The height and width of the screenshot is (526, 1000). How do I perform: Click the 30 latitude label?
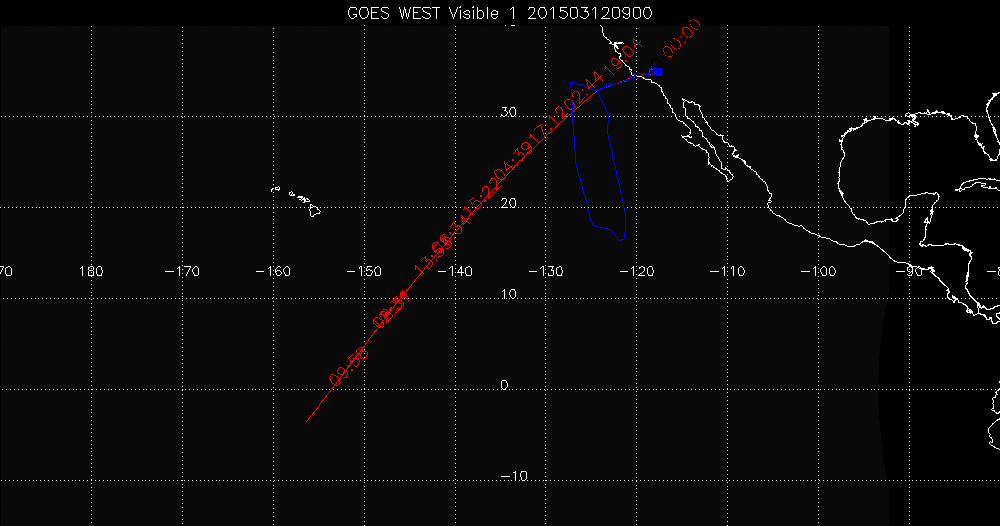click(508, 112)
